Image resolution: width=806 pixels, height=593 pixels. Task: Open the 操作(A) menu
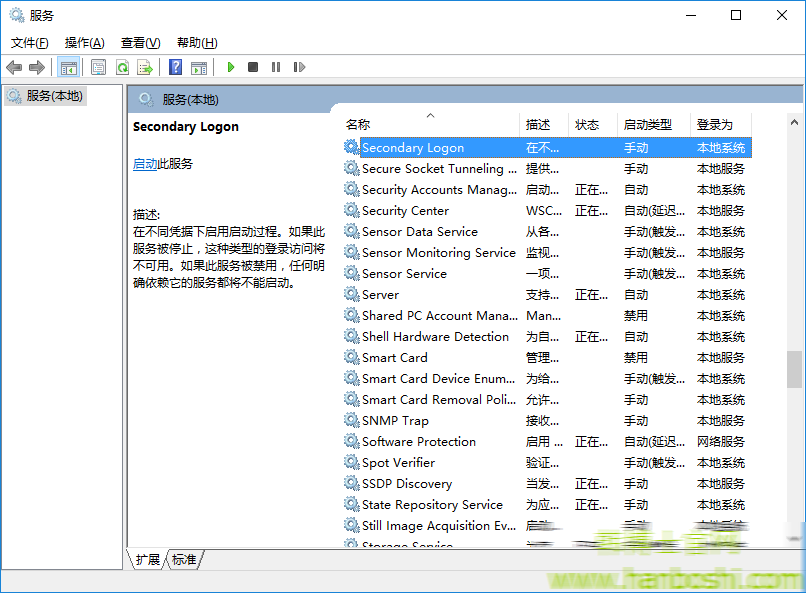(84, 43)
